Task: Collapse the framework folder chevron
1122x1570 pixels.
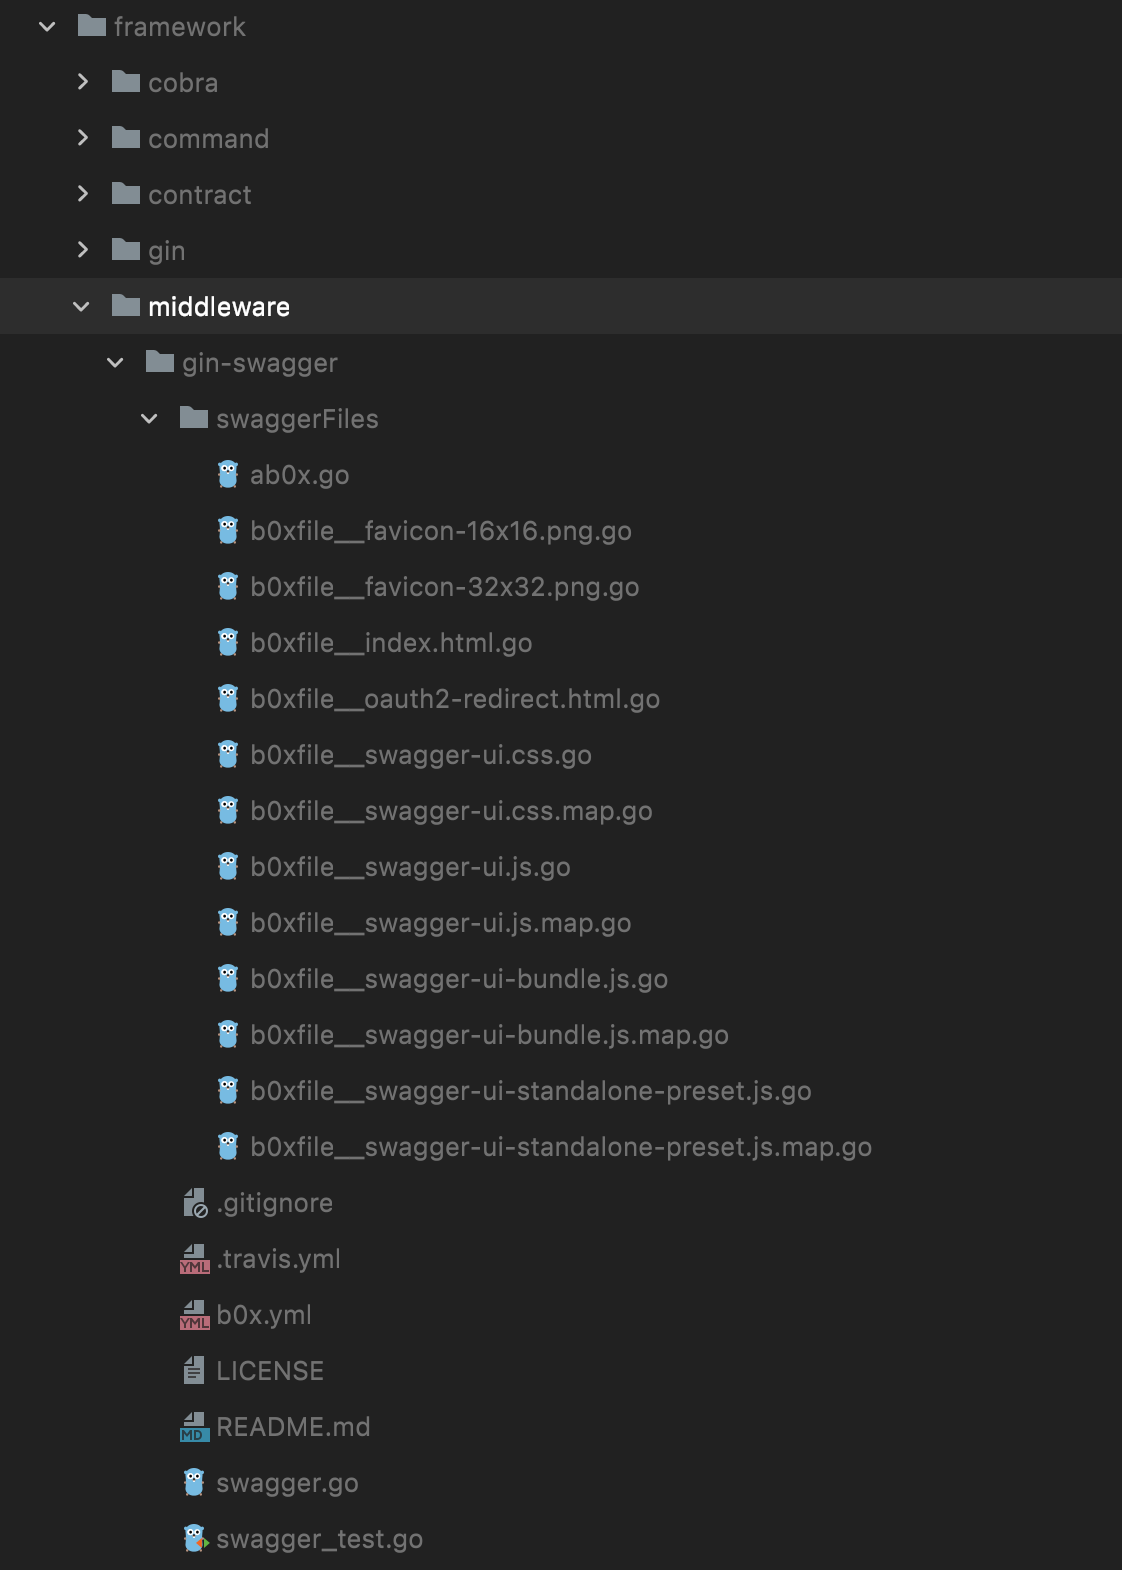Action: coord(47,27)
